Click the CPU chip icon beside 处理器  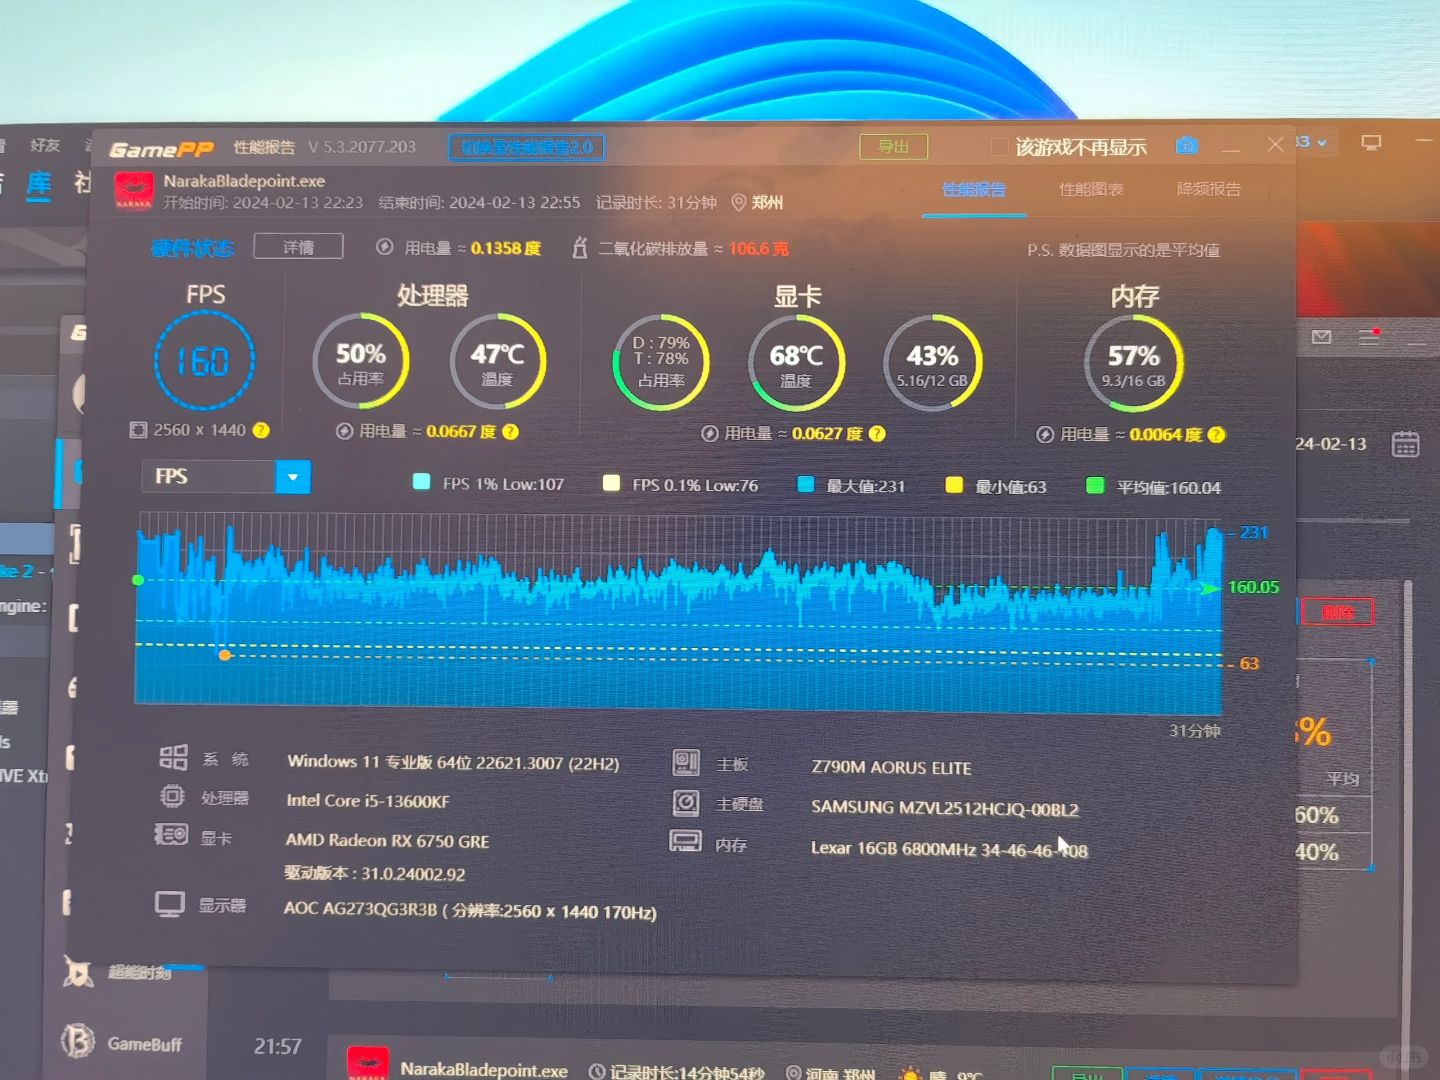(x=172, y=796)
